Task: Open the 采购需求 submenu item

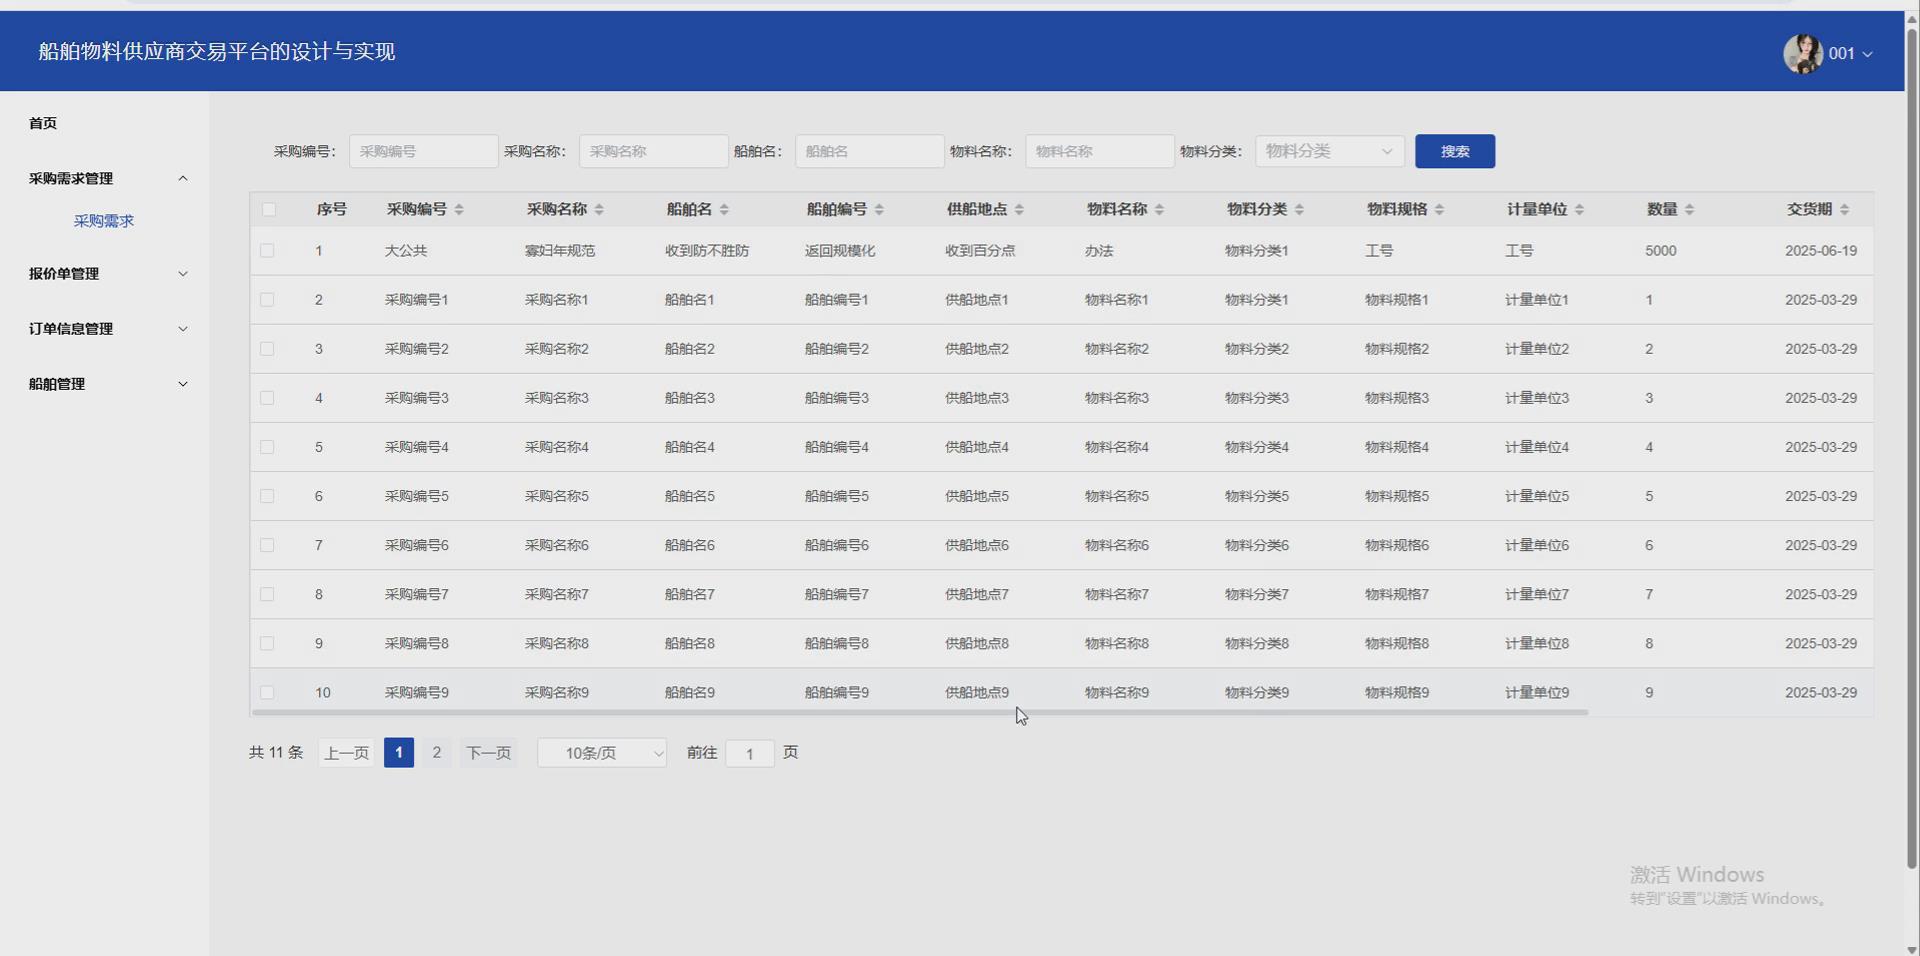Action: pos(104,221)
